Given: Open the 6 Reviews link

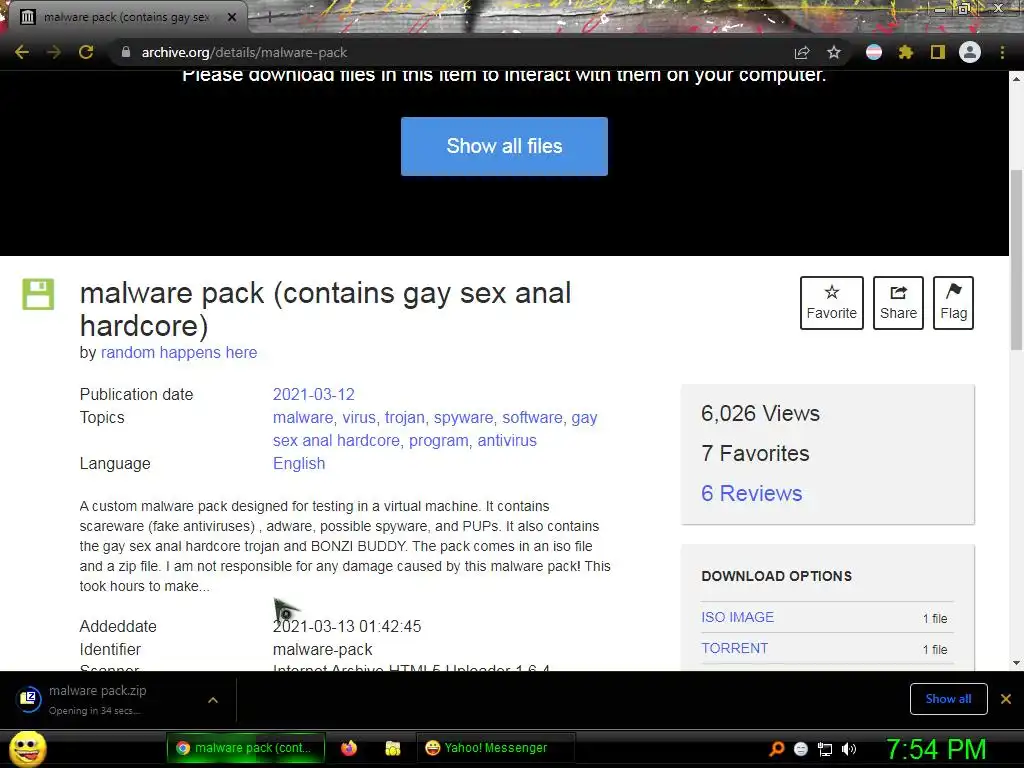Looking at the screenshot, I should pos(752,493).
